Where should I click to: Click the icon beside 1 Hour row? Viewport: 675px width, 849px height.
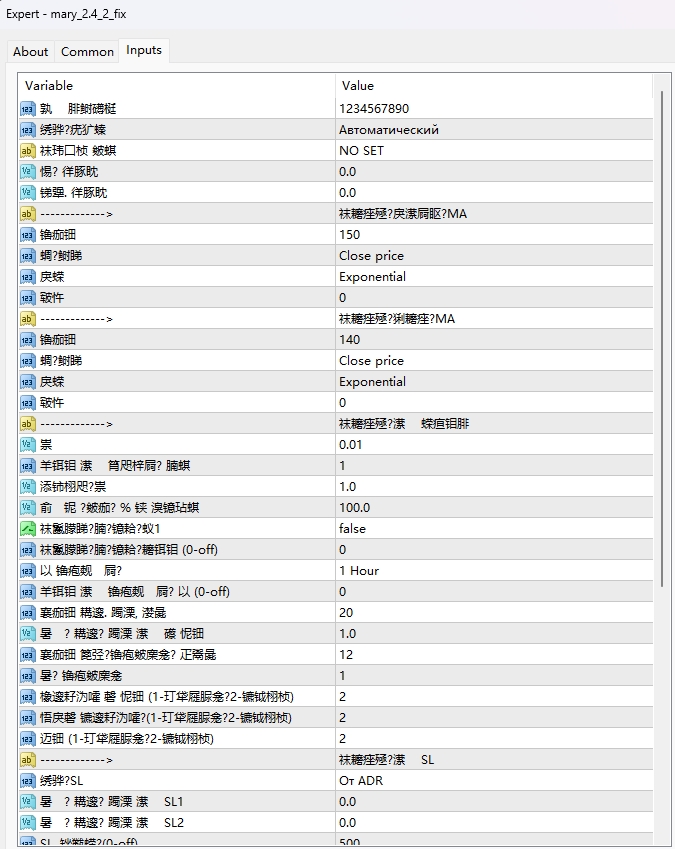[x=28, y=571]
